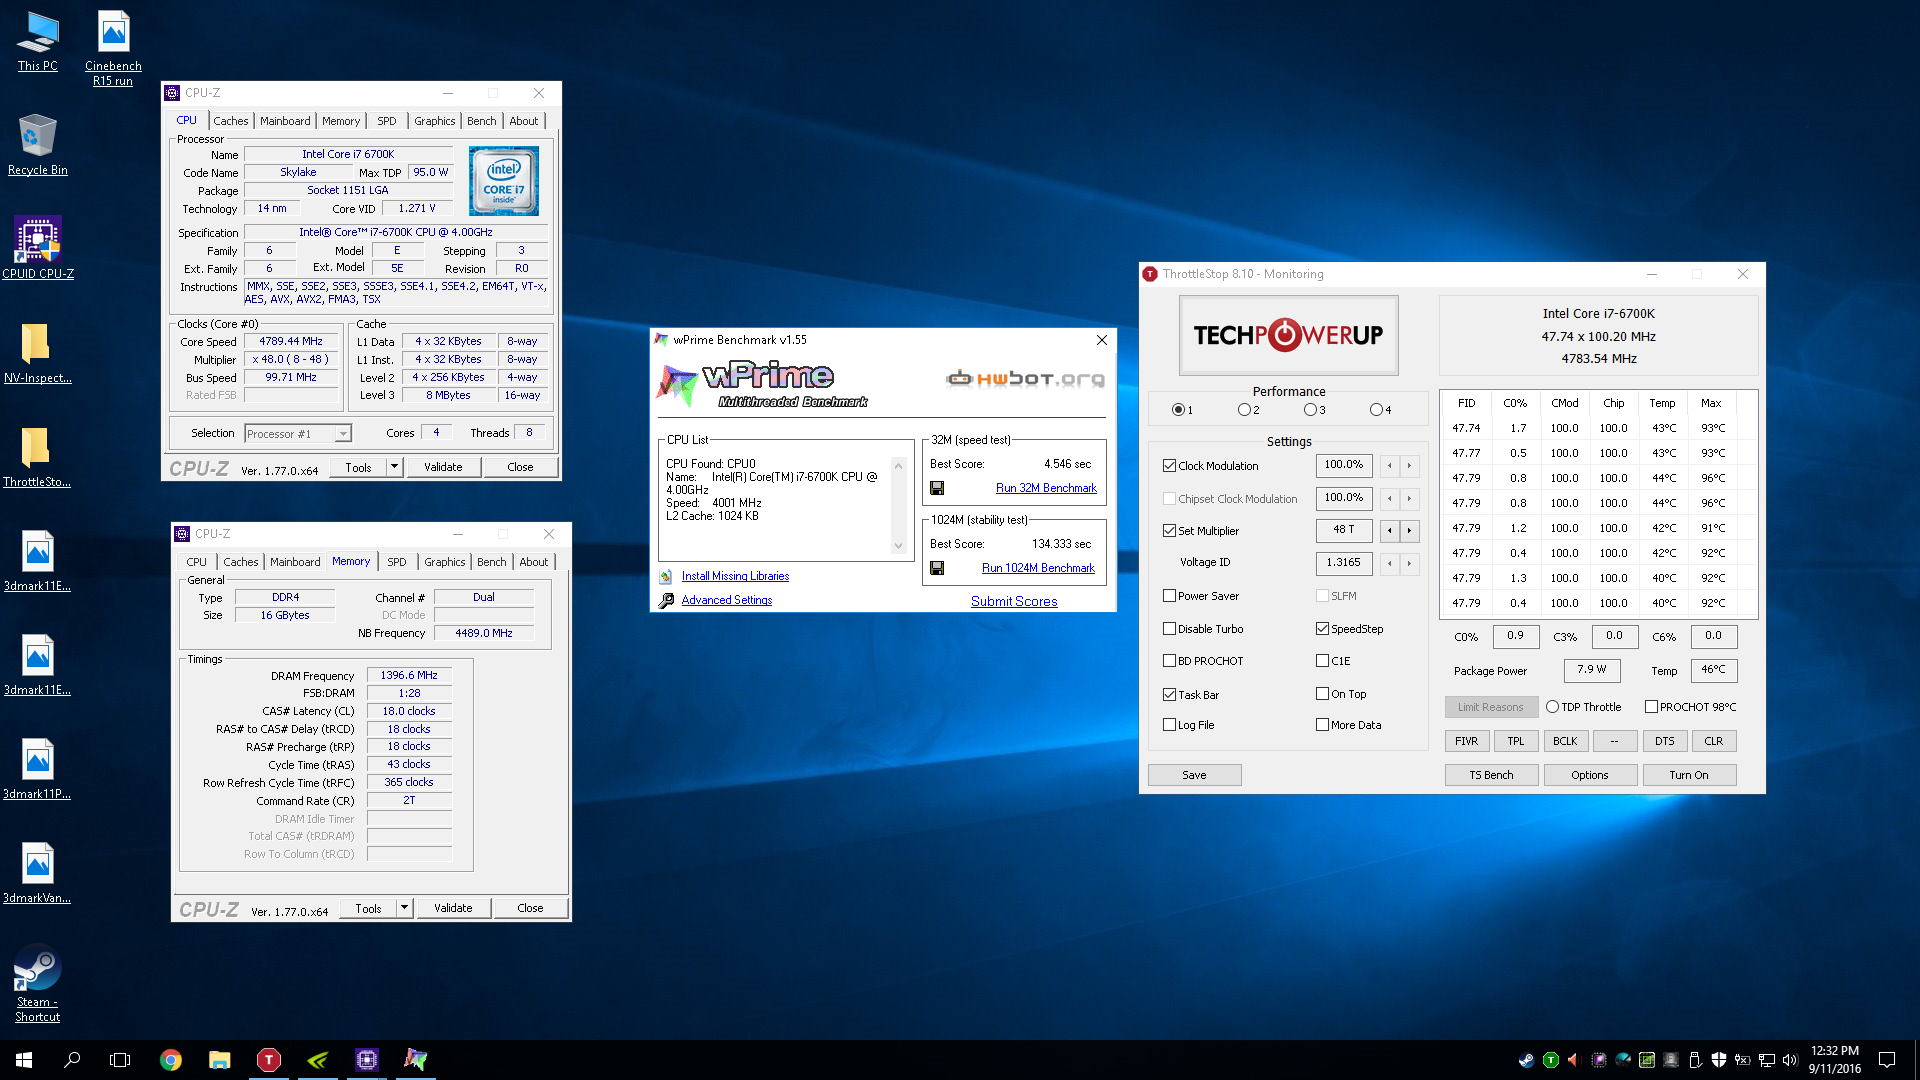The image size is (1920, 1080).
Task: Click the Set Multiplier value field
Action: click(x=1344, y=530)
